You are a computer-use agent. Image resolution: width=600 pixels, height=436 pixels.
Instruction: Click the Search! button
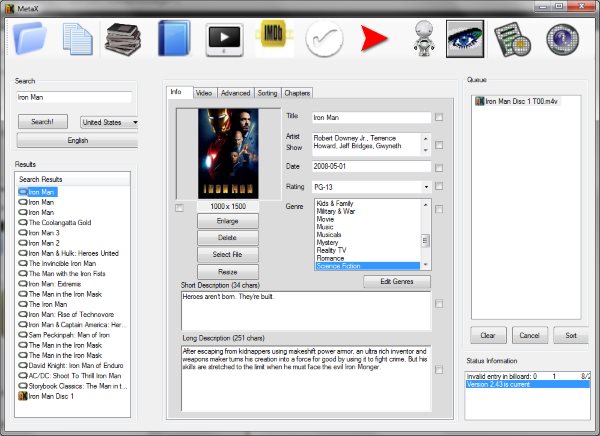42,122
